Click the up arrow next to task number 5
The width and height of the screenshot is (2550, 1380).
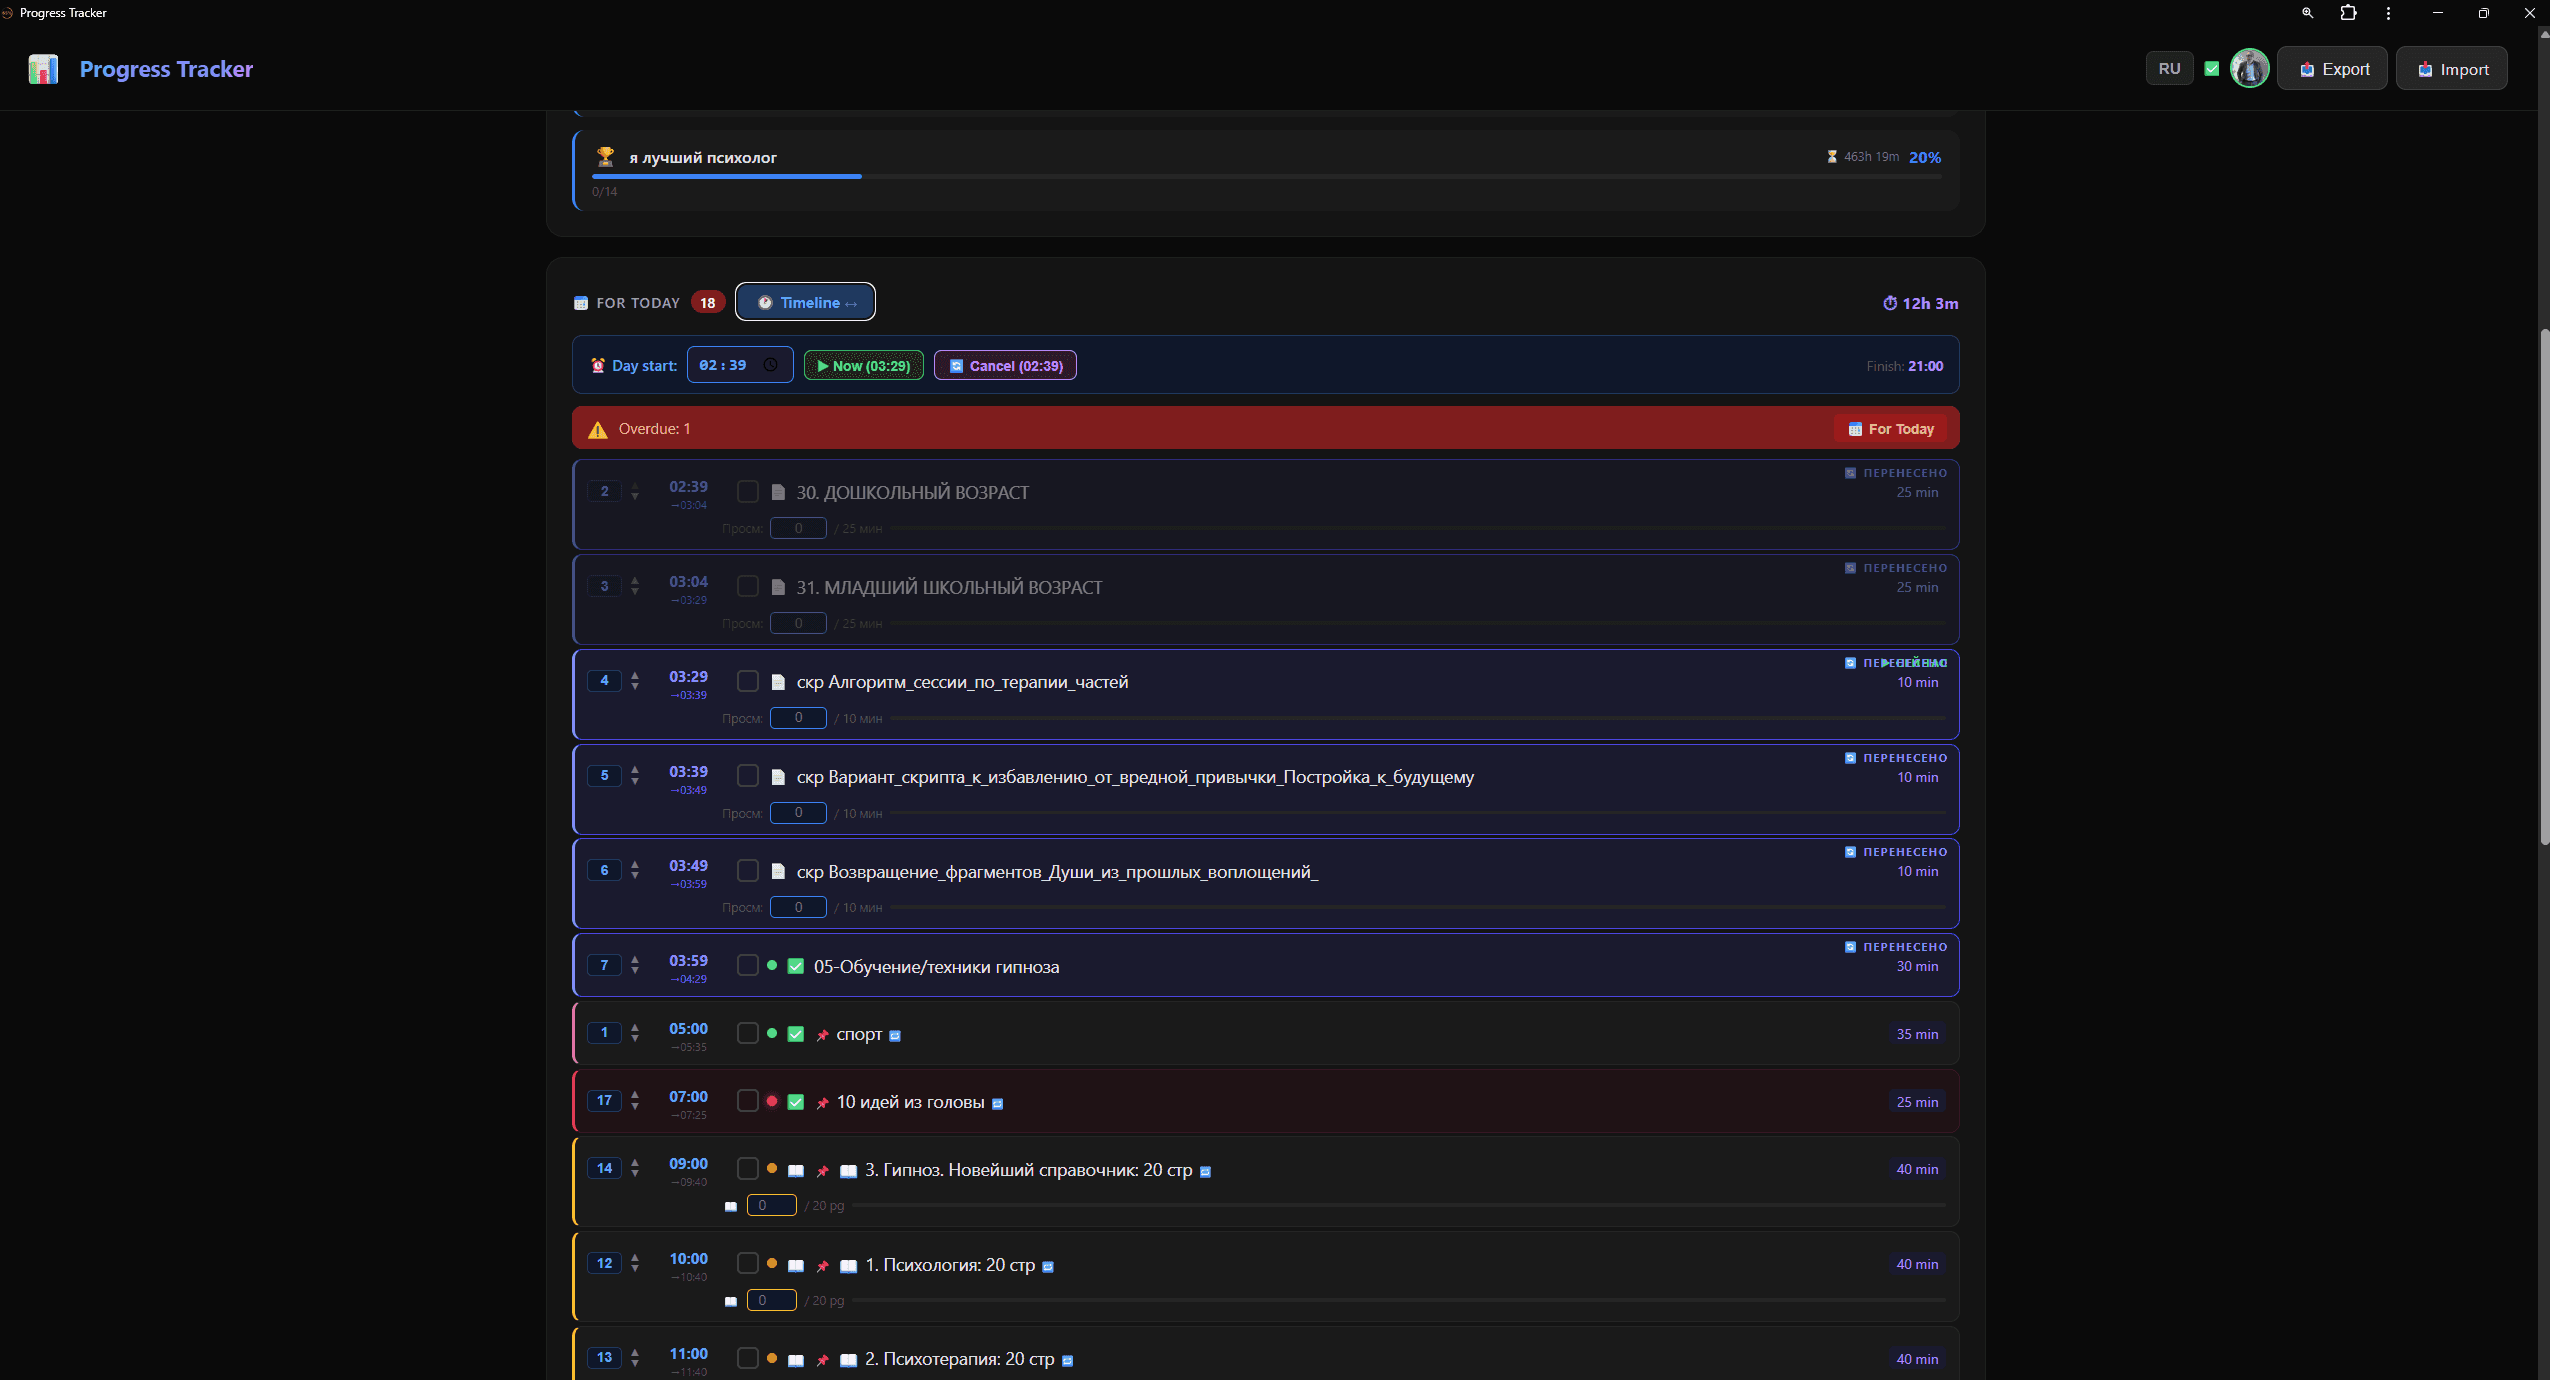635,769
